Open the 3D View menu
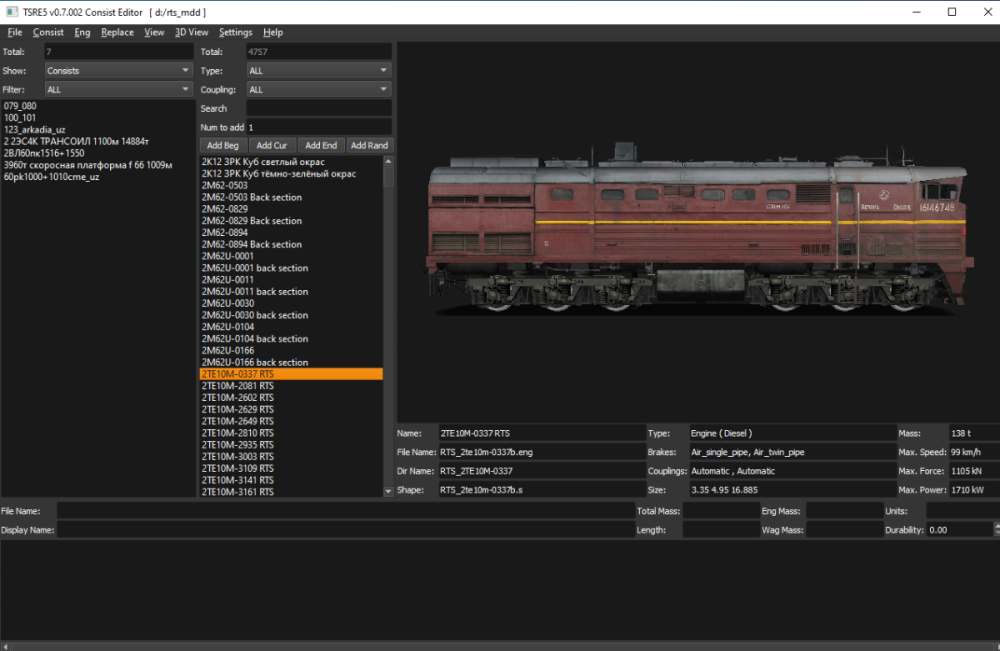This screenshot has height=651, width=1000. pos(191,32)
